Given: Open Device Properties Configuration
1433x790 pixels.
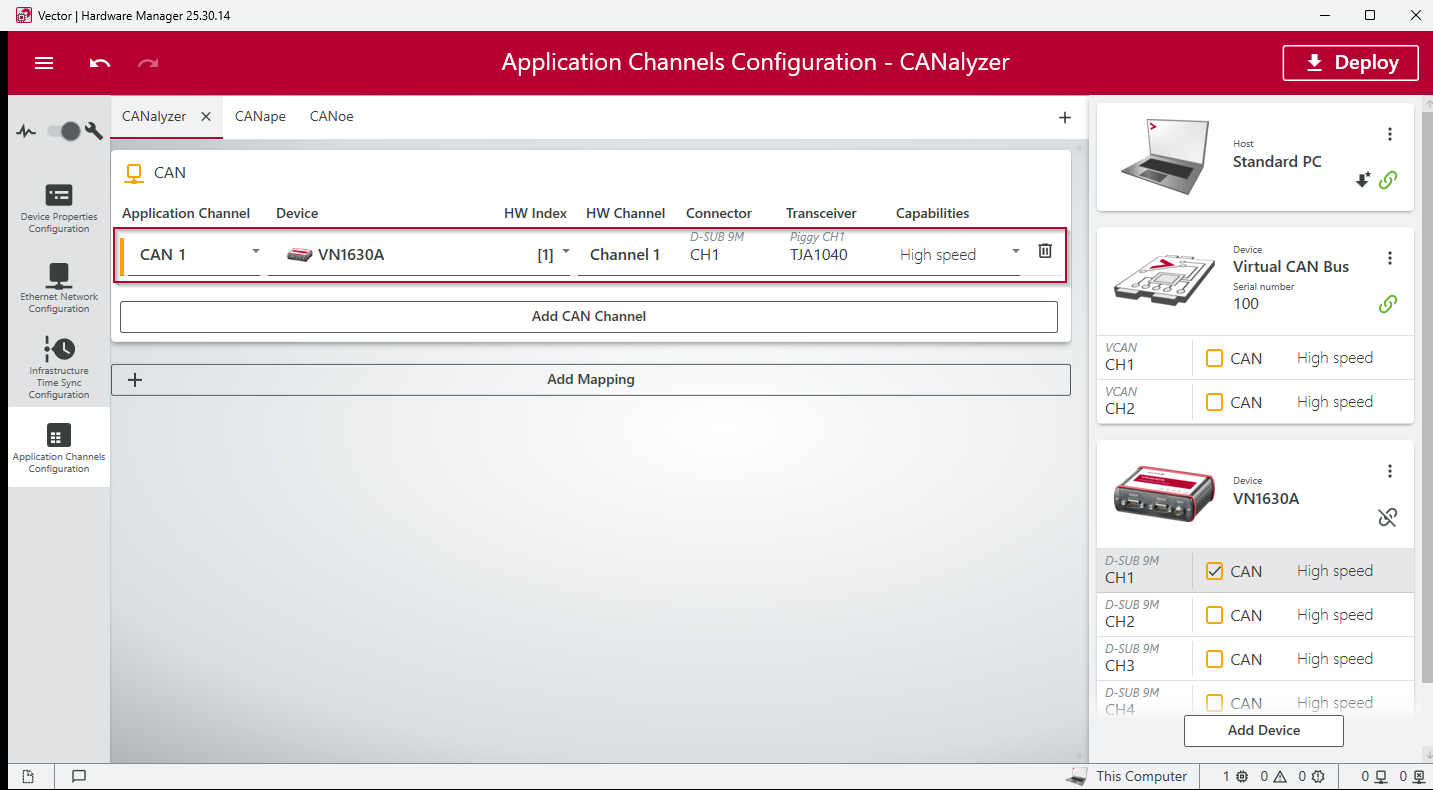Looking at the screenshot, I should 59,208.
